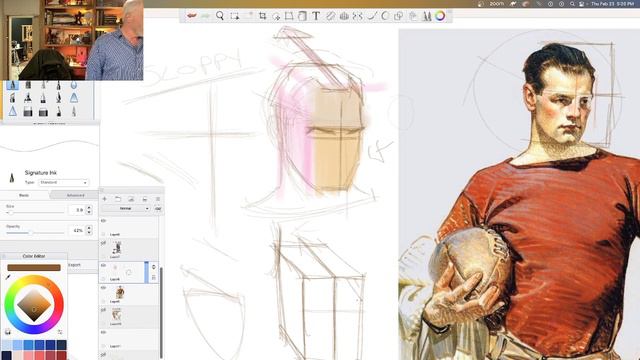Viewport: 640px width, 360px height.
Task: Open the Brush Library toolbar icon
Action: (x=427, y=16)
